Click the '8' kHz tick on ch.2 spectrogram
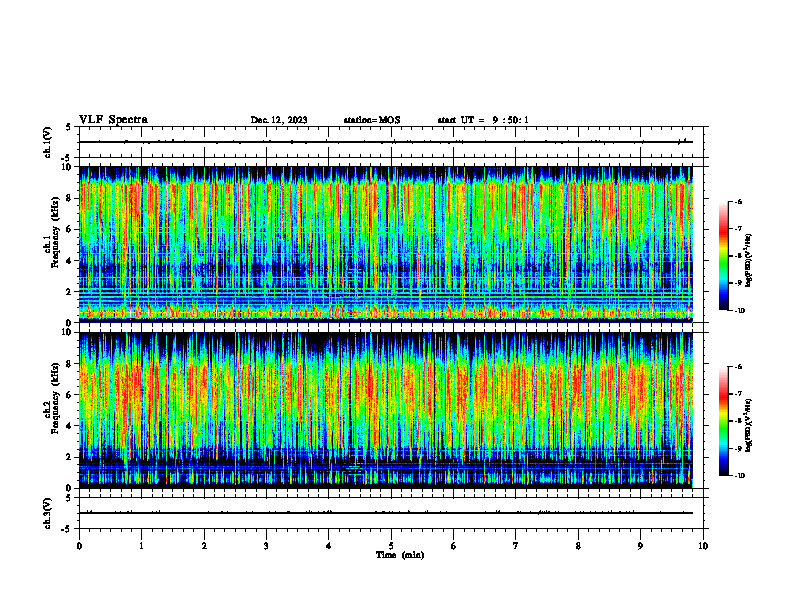This screenshot has width=792, height=612. (x=70, y=364)
